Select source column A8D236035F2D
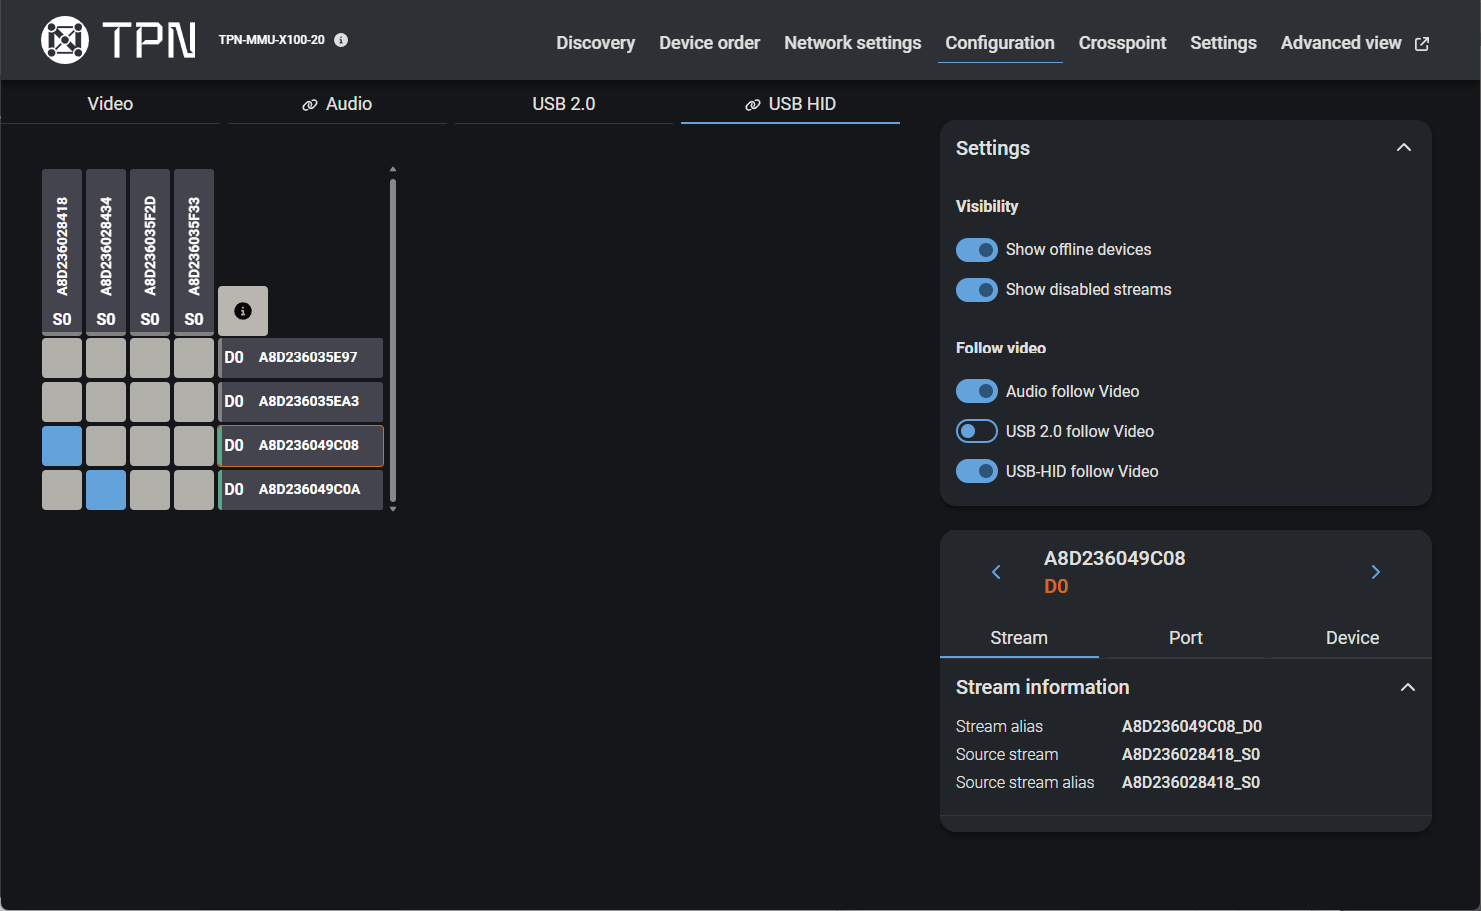Viewport: 1481px width, 911px height. (x=150, y=251)
